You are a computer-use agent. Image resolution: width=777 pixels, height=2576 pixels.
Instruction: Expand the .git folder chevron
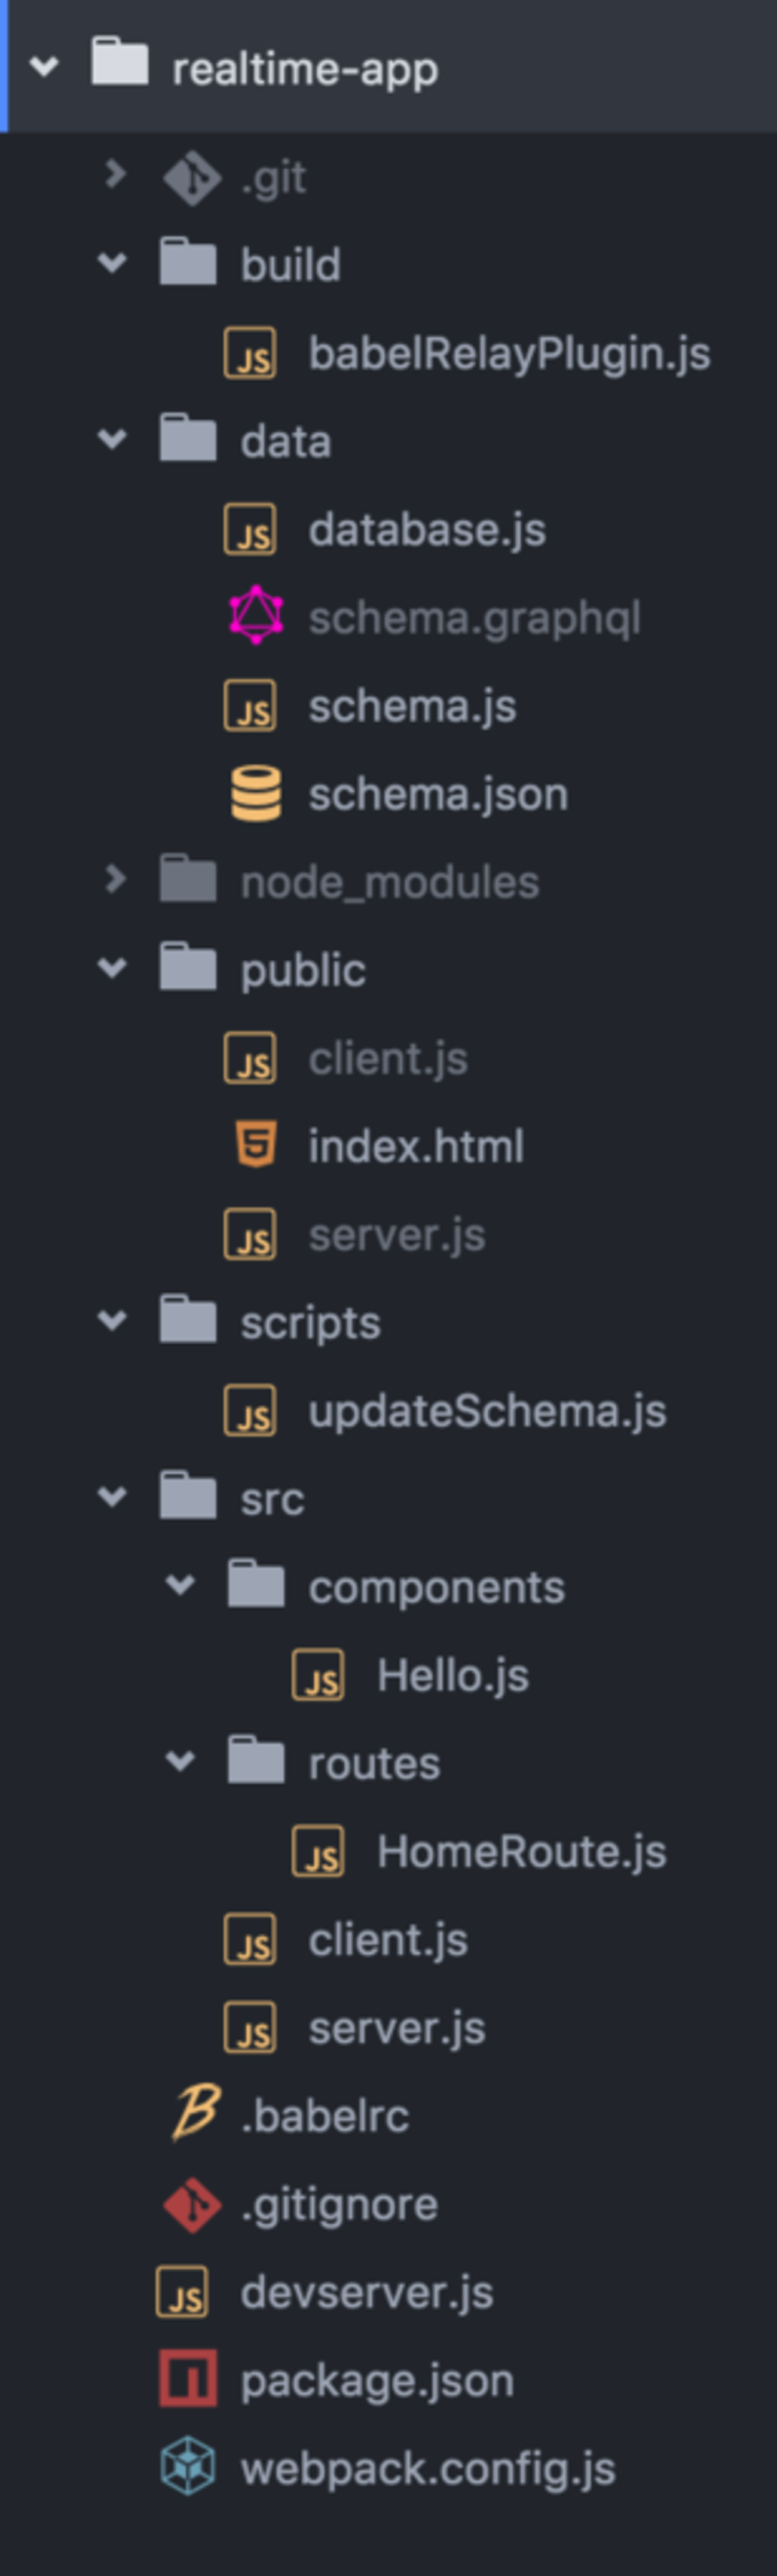tap(115, 175)
